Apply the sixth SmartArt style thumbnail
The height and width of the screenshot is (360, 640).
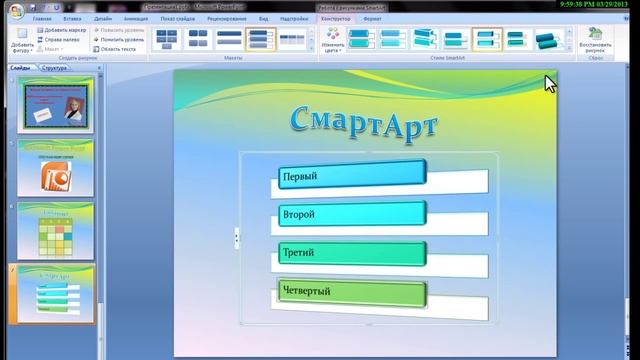[518, 39]
